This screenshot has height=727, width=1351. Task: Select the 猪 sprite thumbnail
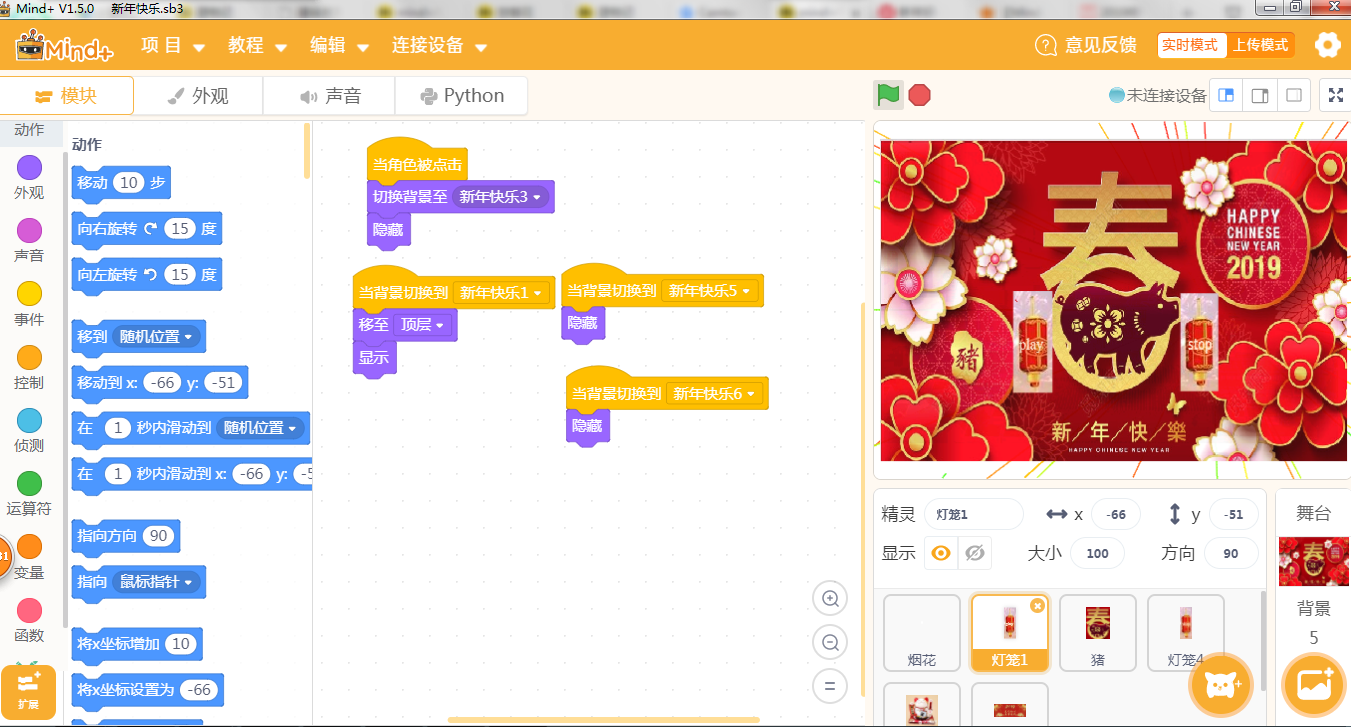coord(1098,633)
